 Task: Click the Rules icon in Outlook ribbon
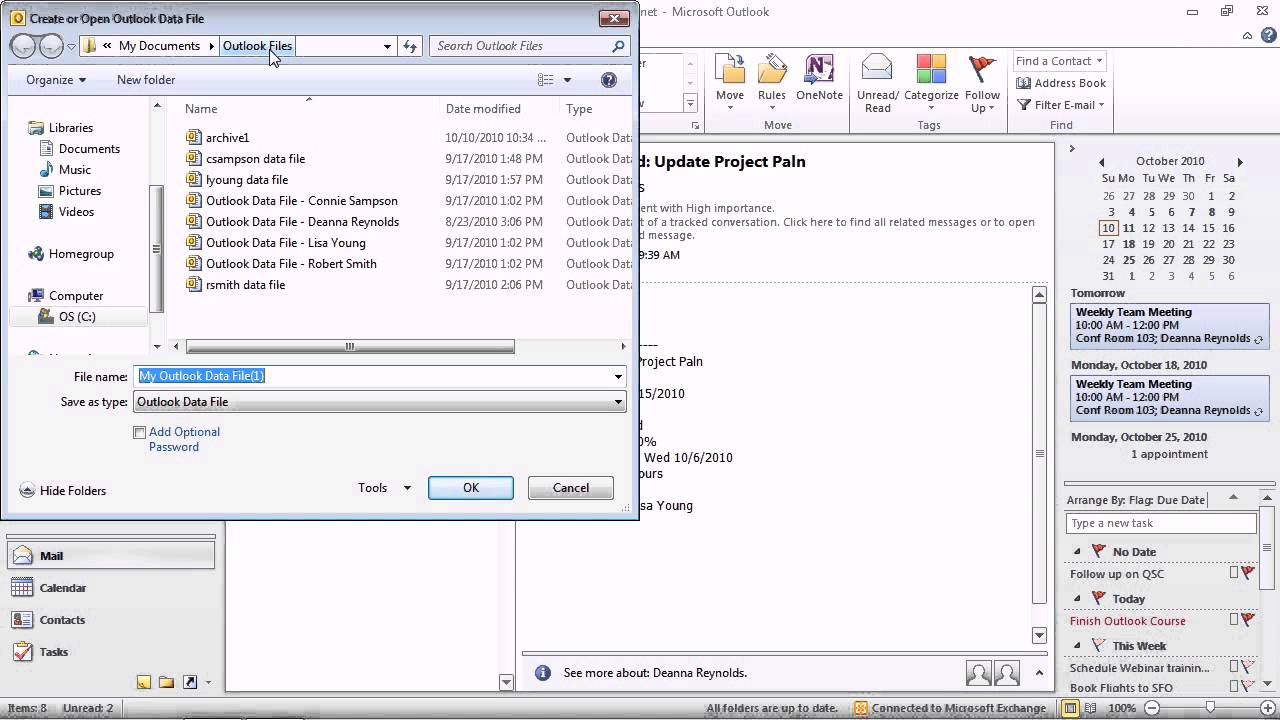pyautogui.click(x=771, y=69)
